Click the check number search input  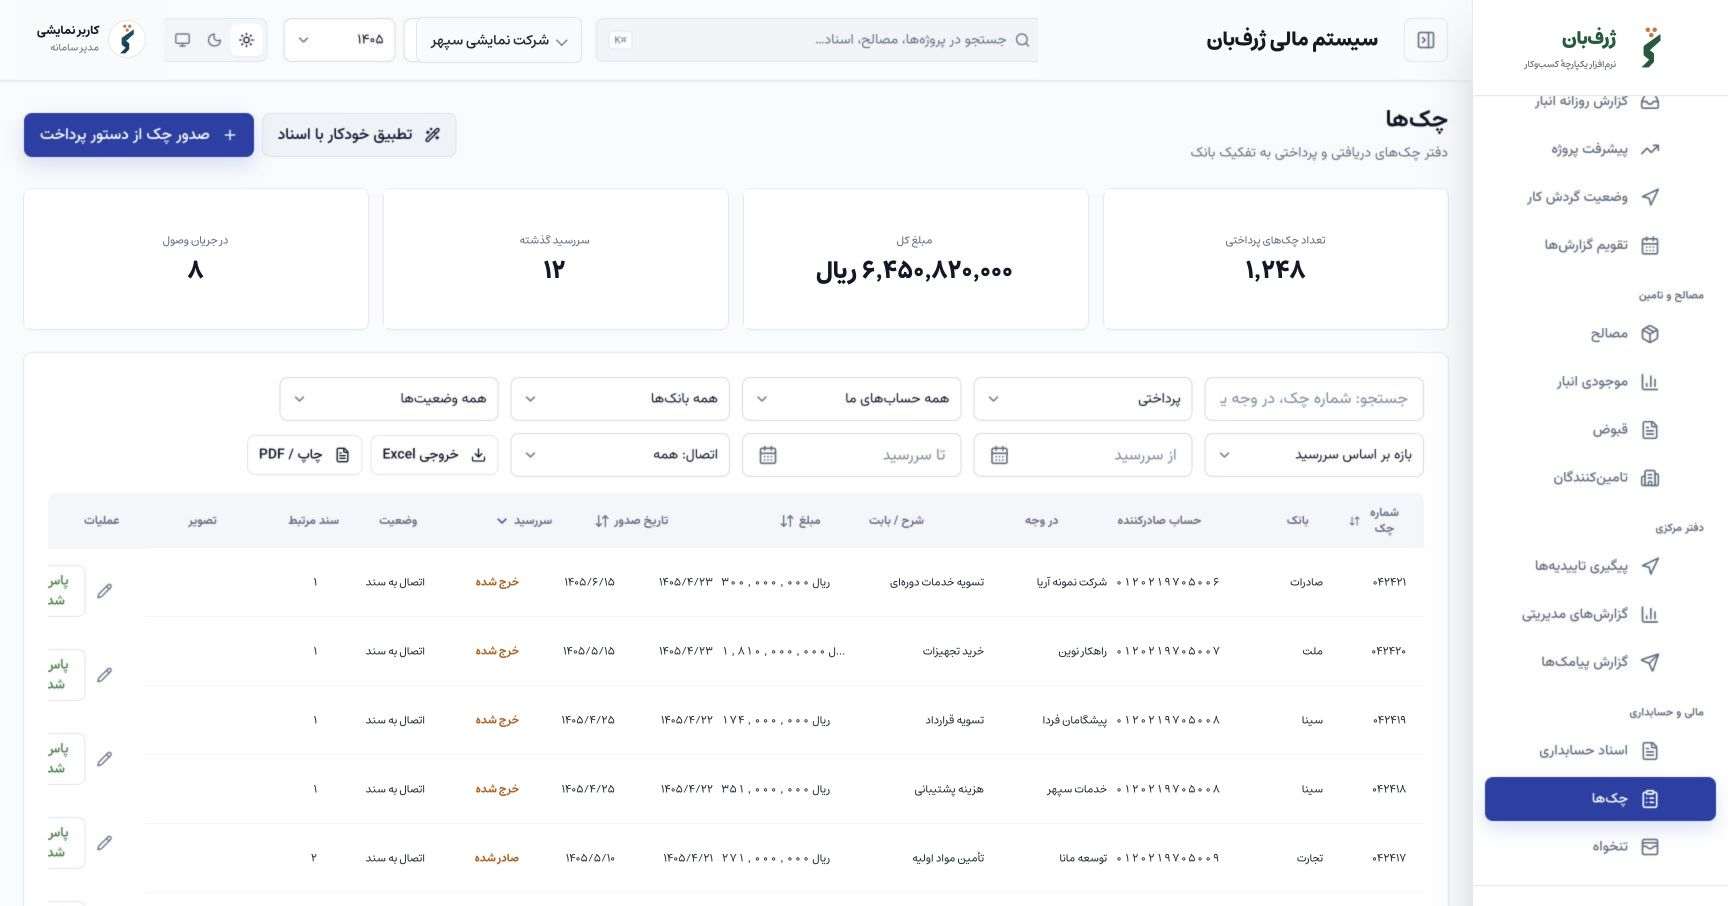tap(1315, 399)
